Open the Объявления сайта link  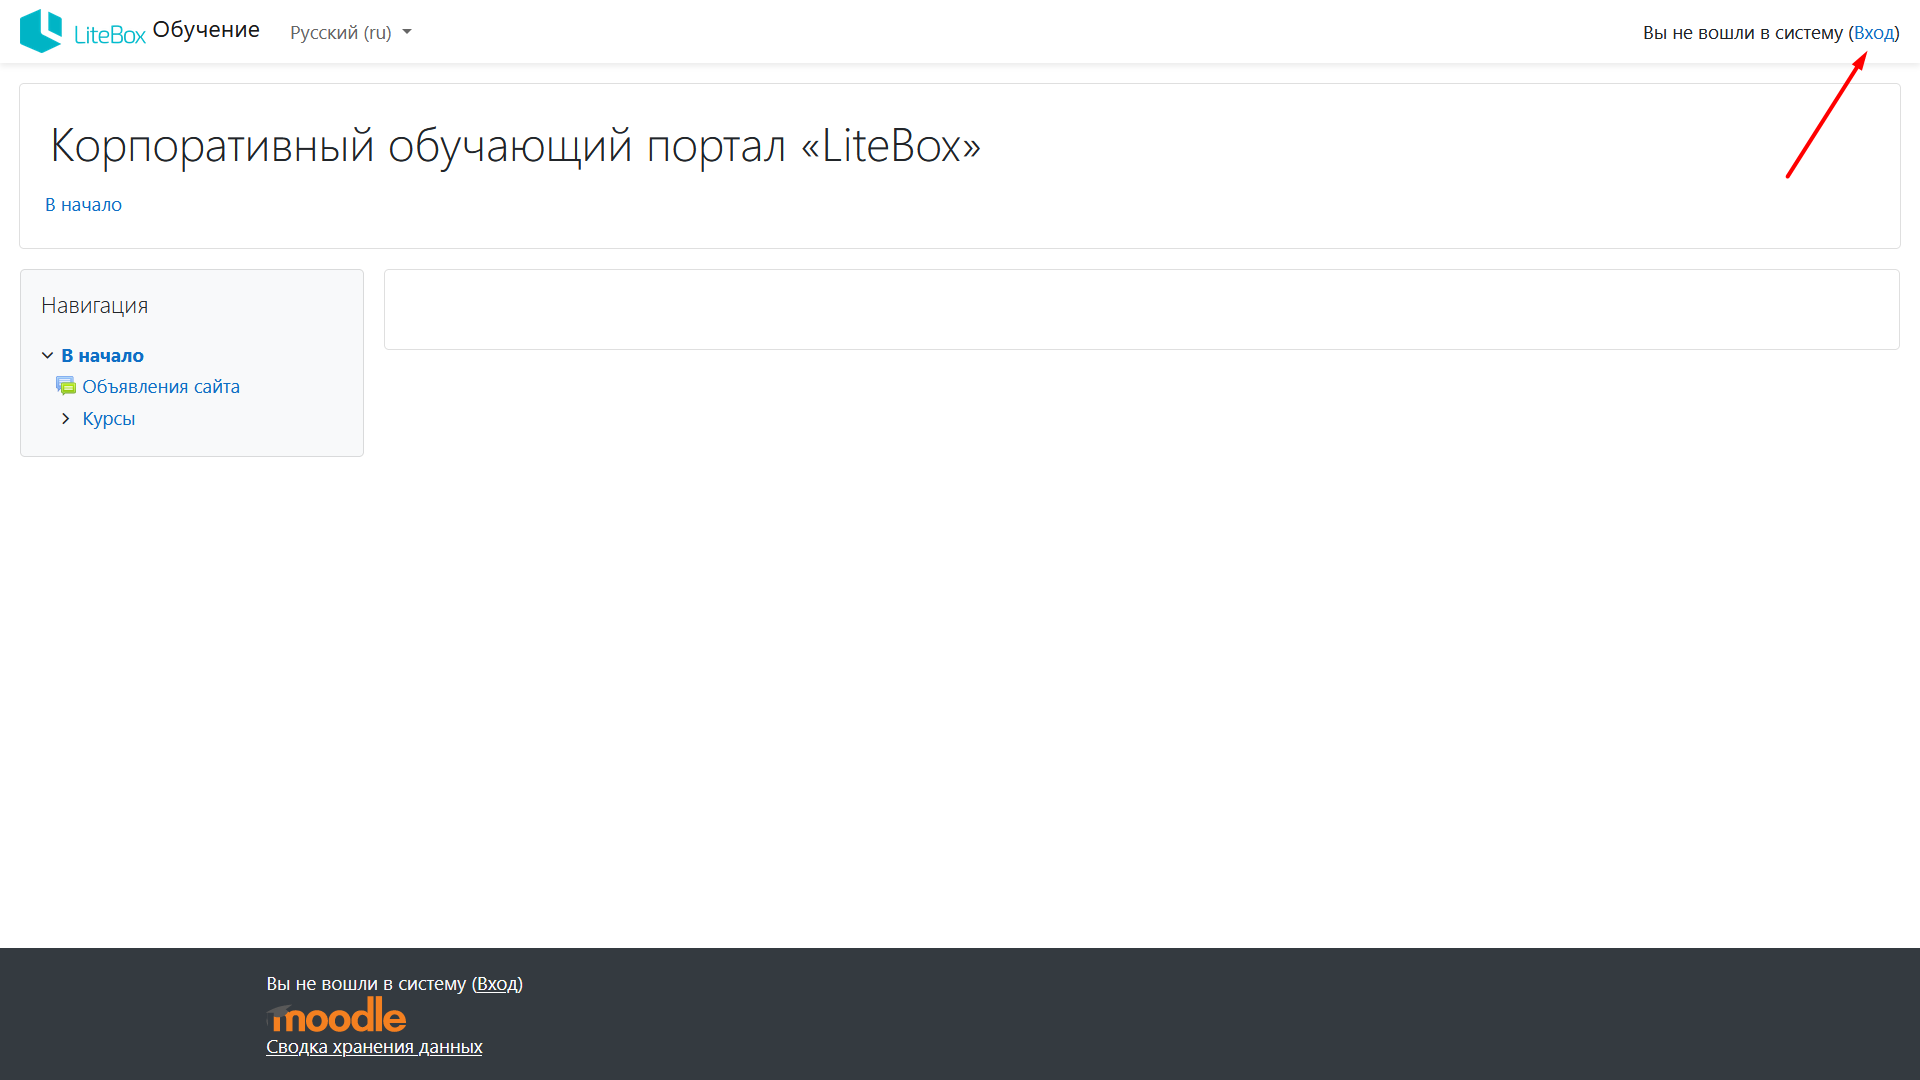(161, 387)
